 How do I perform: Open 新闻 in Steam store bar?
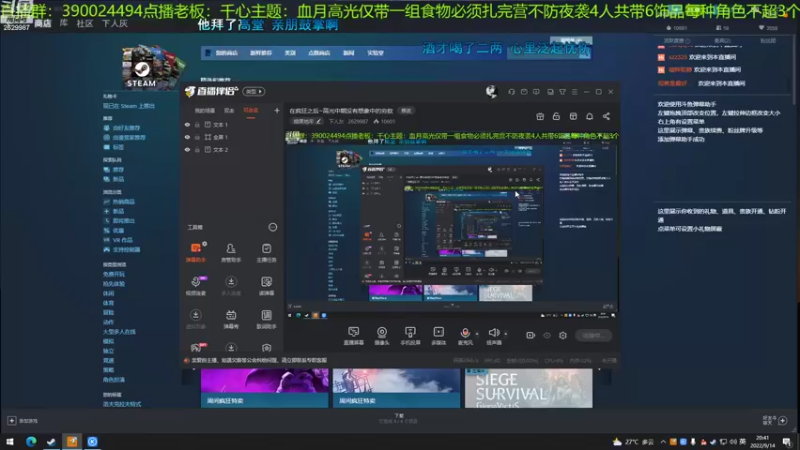348,53
